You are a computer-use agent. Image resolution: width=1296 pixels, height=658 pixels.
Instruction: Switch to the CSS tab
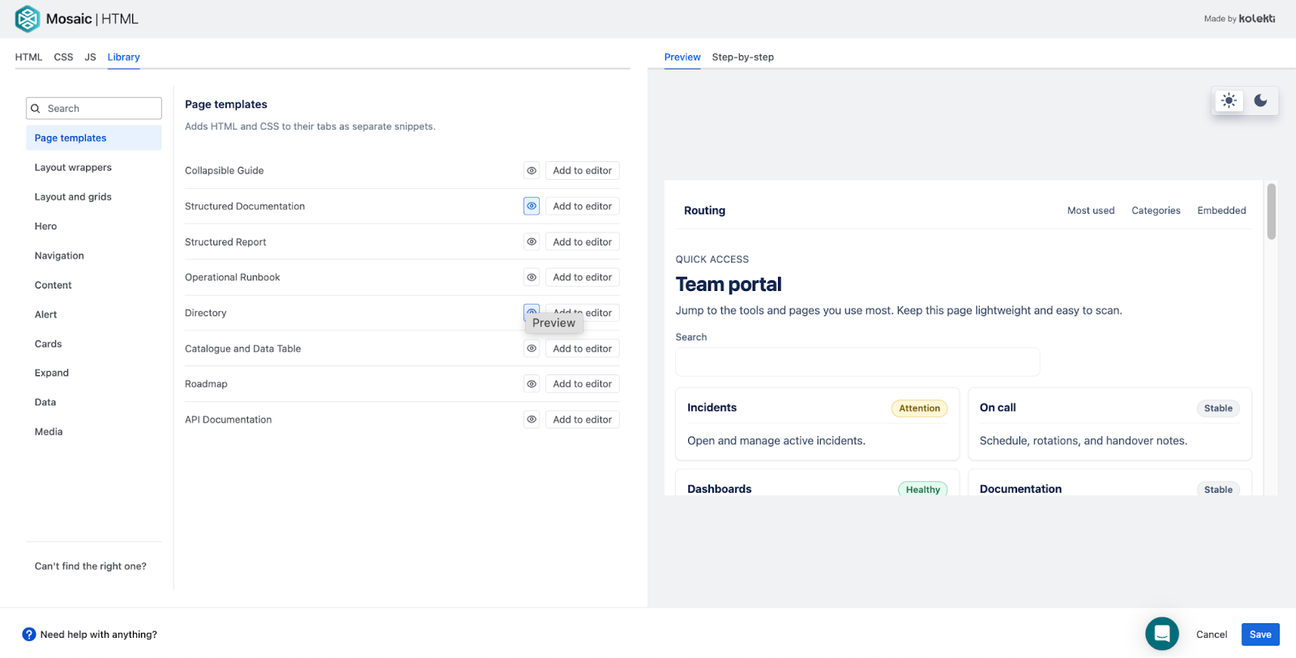coord(63,57)
